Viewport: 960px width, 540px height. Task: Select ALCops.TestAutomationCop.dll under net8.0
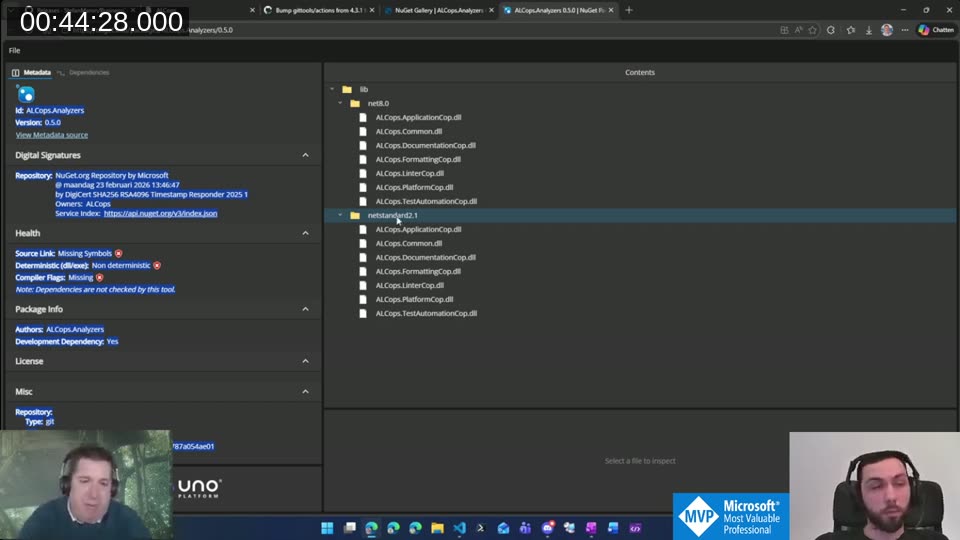pyautogui.click(x=426, y=201)
